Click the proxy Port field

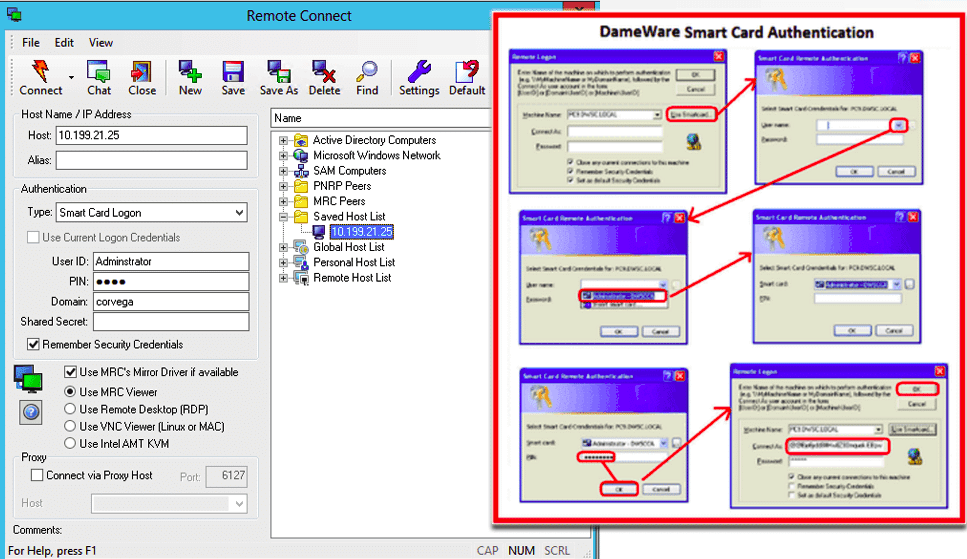point(226,476)
